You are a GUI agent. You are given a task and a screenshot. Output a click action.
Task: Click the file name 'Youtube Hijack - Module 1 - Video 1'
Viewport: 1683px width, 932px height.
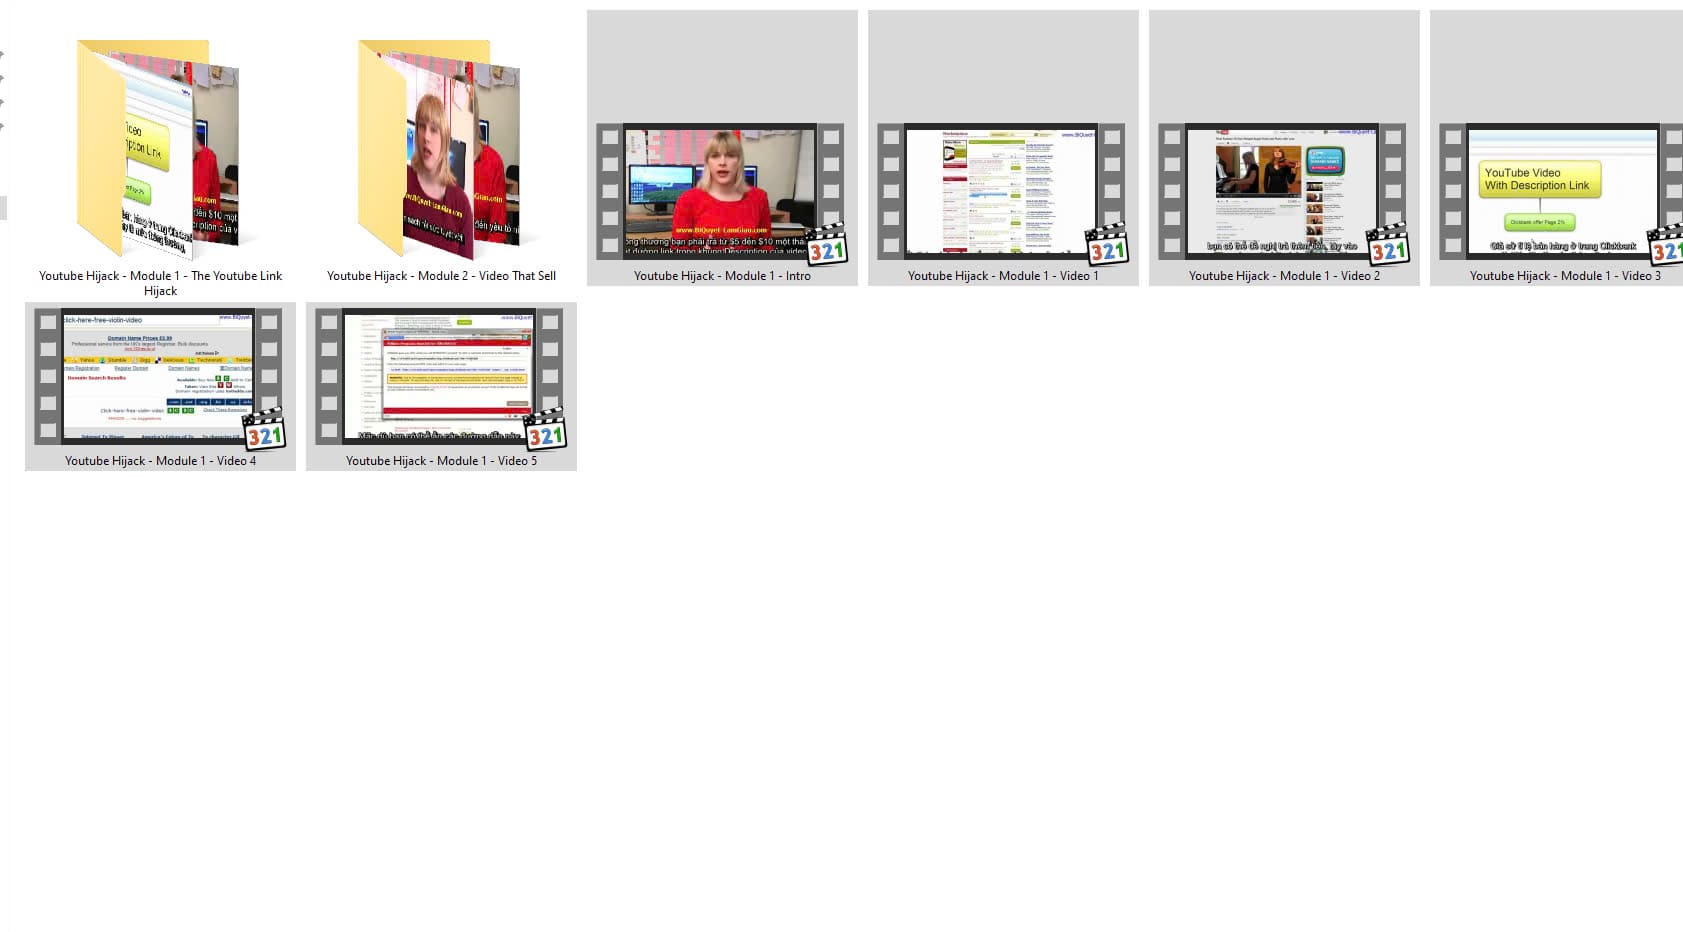pos(1003,276)
